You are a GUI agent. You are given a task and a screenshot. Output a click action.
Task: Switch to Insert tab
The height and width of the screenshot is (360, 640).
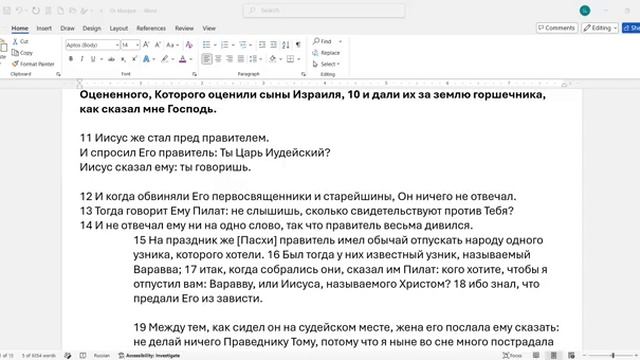coord(44,28)
